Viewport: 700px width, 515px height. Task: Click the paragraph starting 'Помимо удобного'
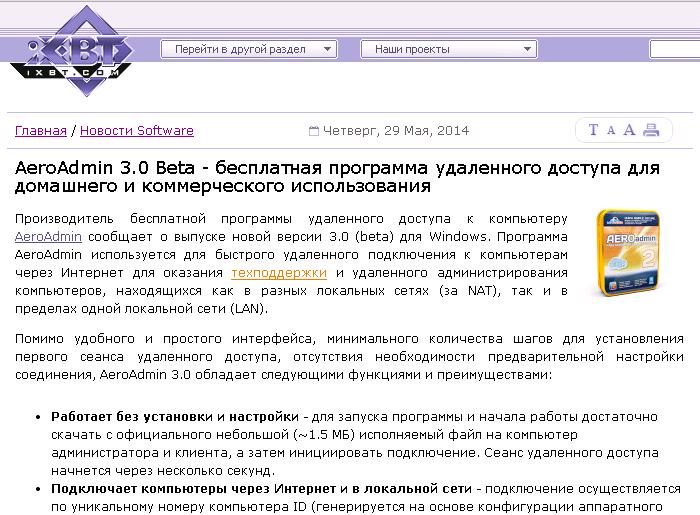(349, 357)
